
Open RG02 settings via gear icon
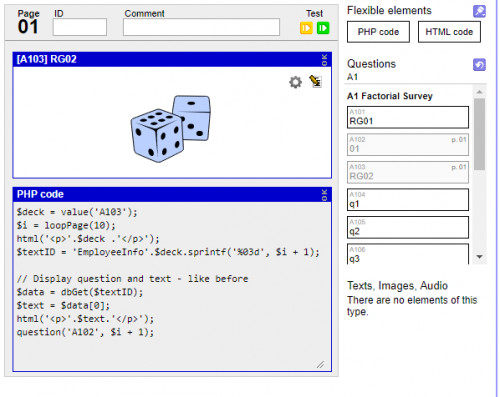[295, 82]
